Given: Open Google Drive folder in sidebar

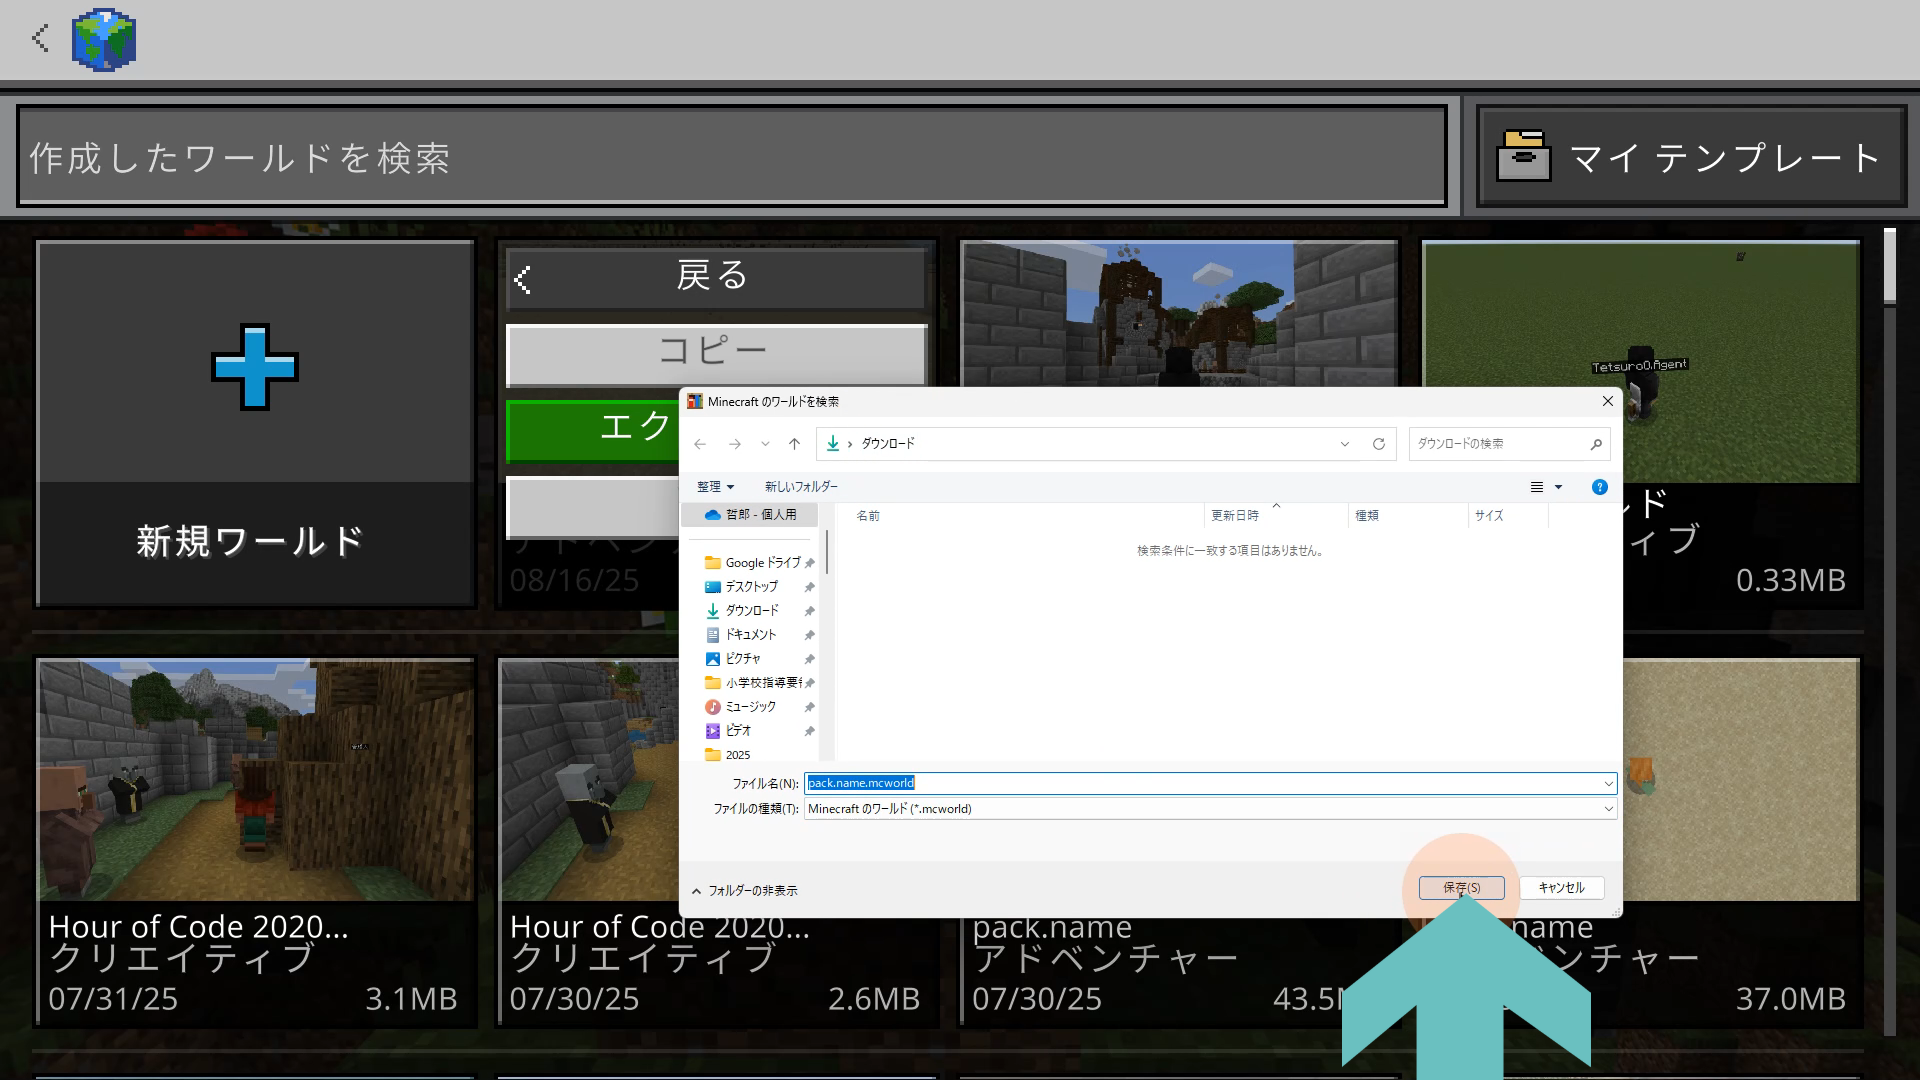Looking at the screenshot, I should coord(762,563).
